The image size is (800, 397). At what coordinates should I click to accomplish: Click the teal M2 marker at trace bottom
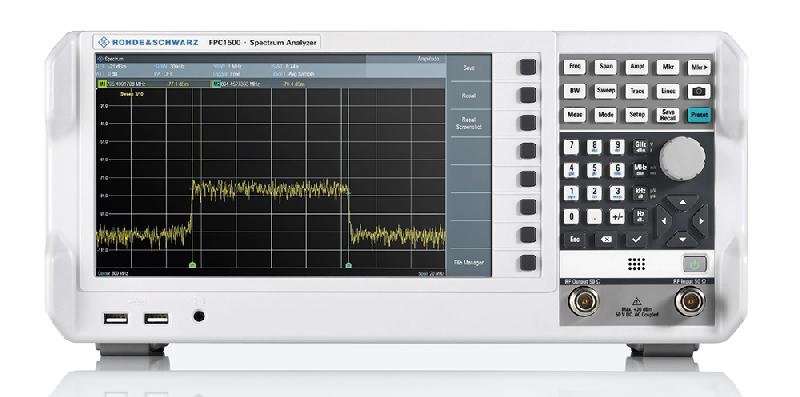348,265
